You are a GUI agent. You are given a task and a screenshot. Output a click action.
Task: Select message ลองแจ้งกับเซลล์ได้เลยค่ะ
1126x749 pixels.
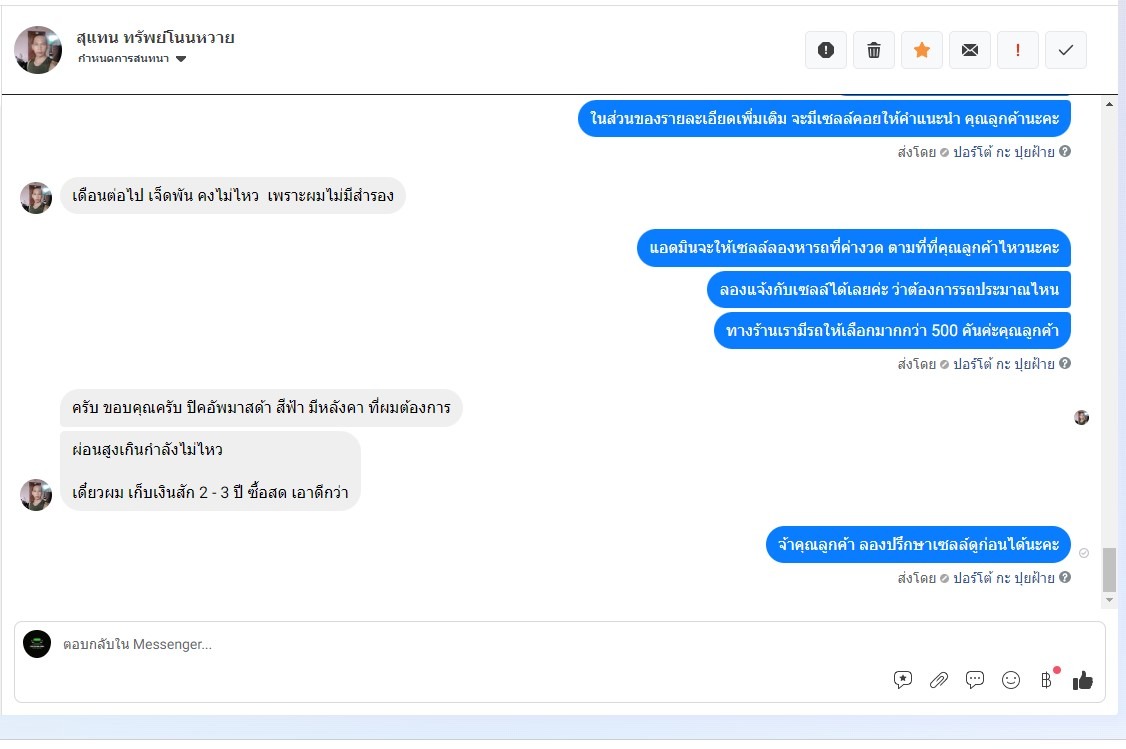(889, 289)
